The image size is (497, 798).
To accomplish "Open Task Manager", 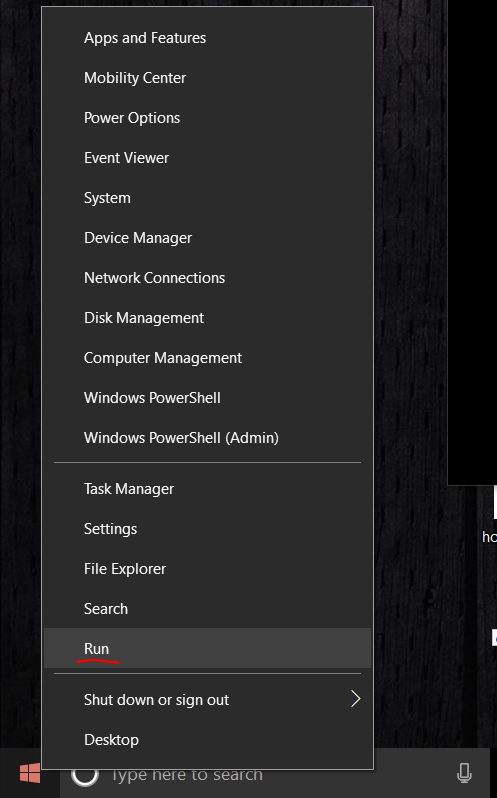I will point(208,489).
